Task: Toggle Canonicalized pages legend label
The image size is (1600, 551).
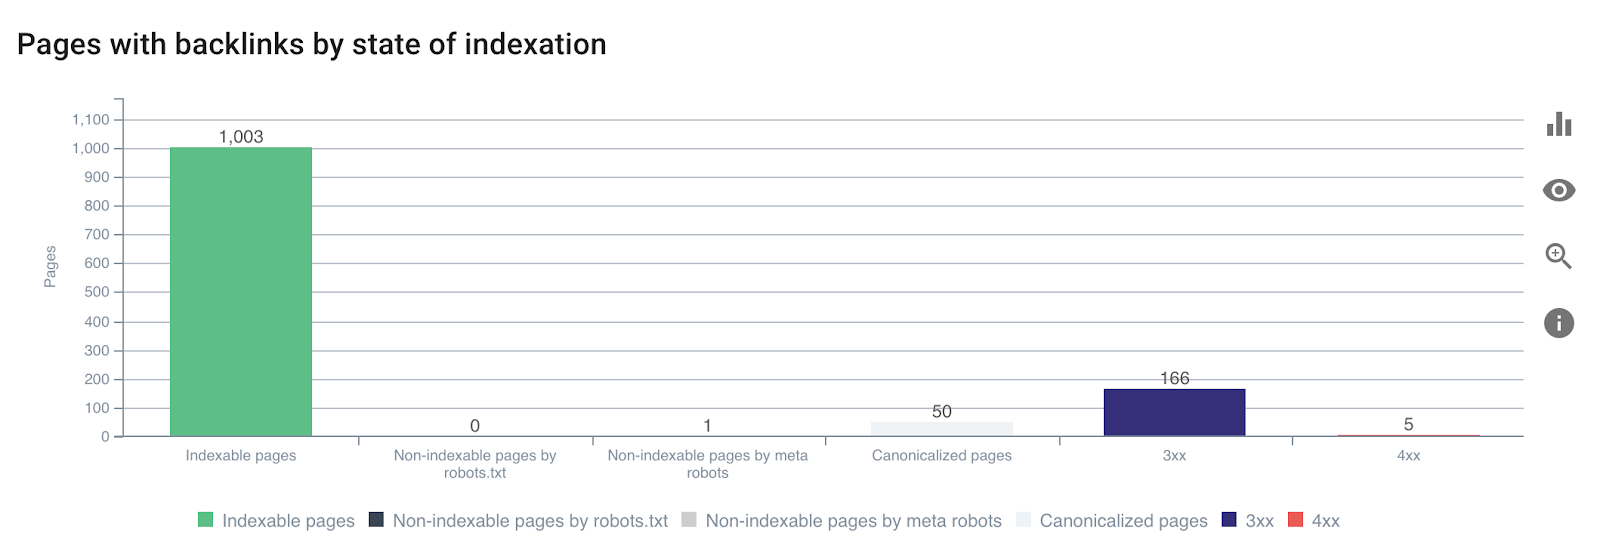Action: click(x=1123, y=521)
